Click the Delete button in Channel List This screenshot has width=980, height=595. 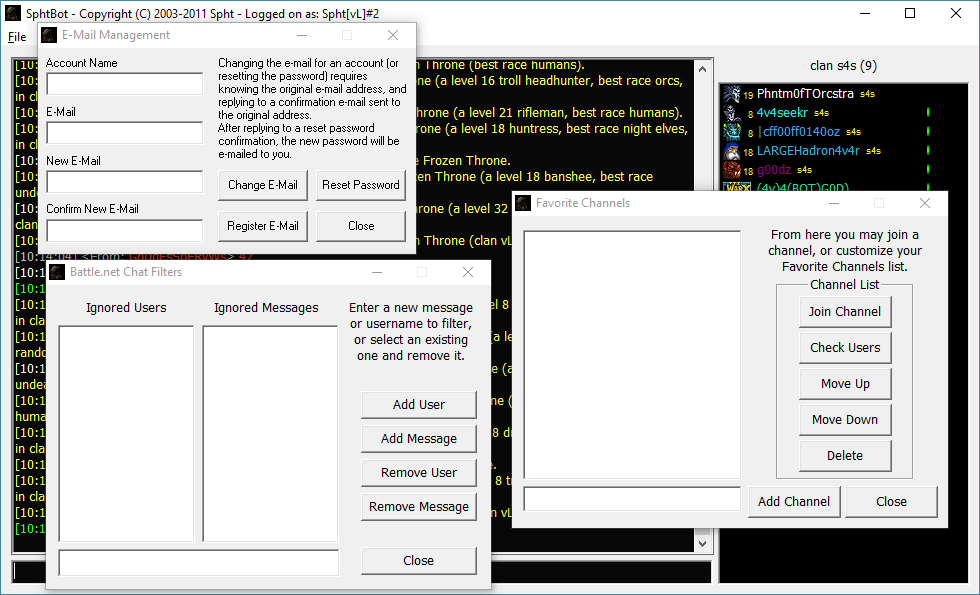point(845,456)
